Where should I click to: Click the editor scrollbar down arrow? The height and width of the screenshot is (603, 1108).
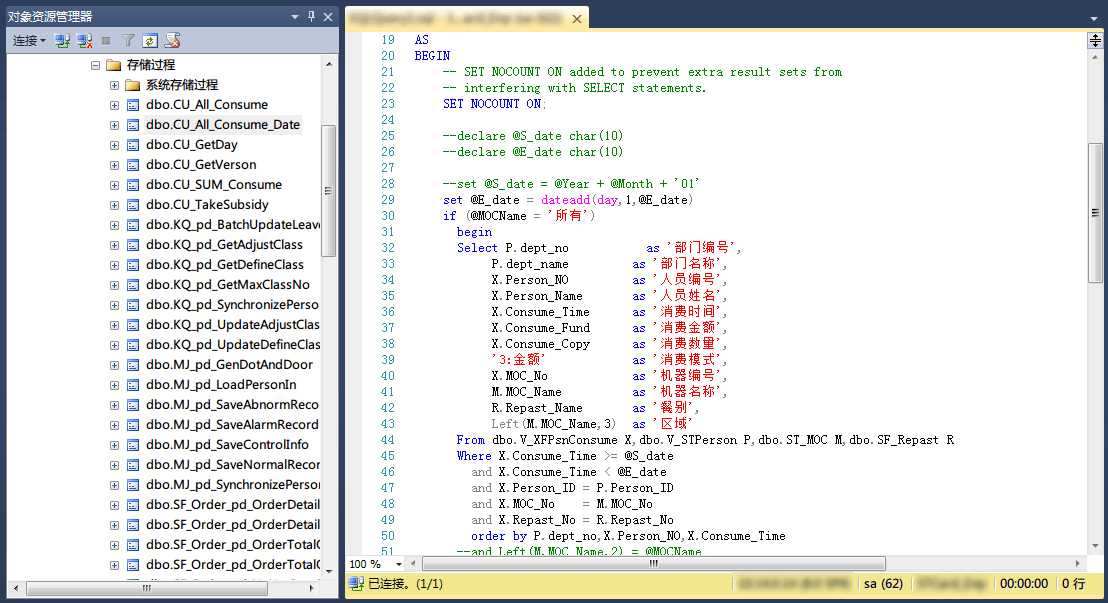pyautogui.click(x=1095, y=546)
